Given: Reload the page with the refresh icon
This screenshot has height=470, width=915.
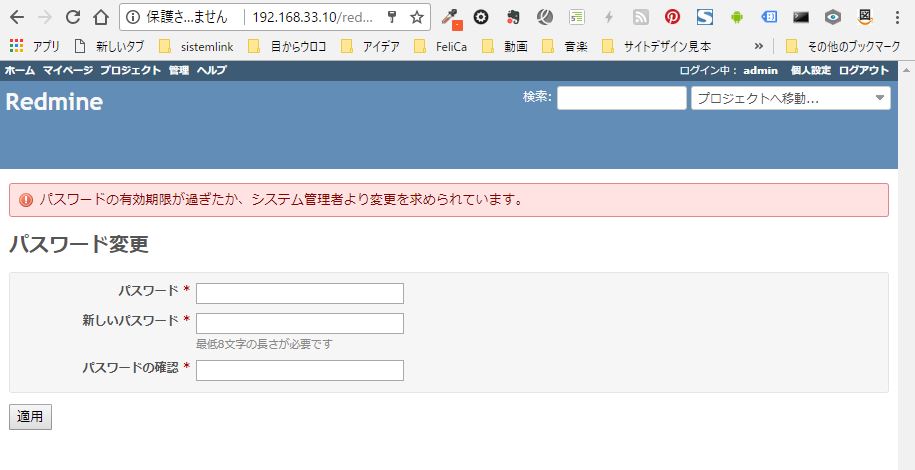Looking at the screenshot, I should (73, 17).
